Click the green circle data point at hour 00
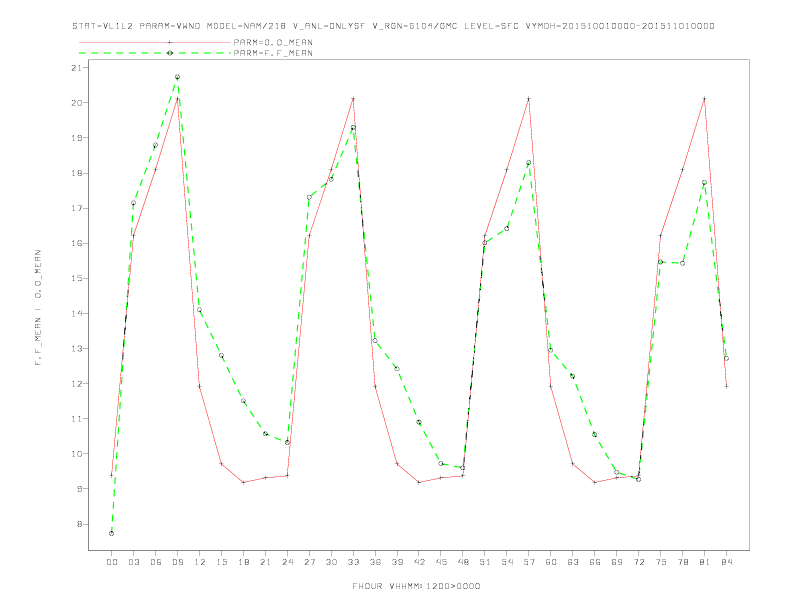Viewport: 792px width, 612px height. pyautogui.click(x=111, y=533)
